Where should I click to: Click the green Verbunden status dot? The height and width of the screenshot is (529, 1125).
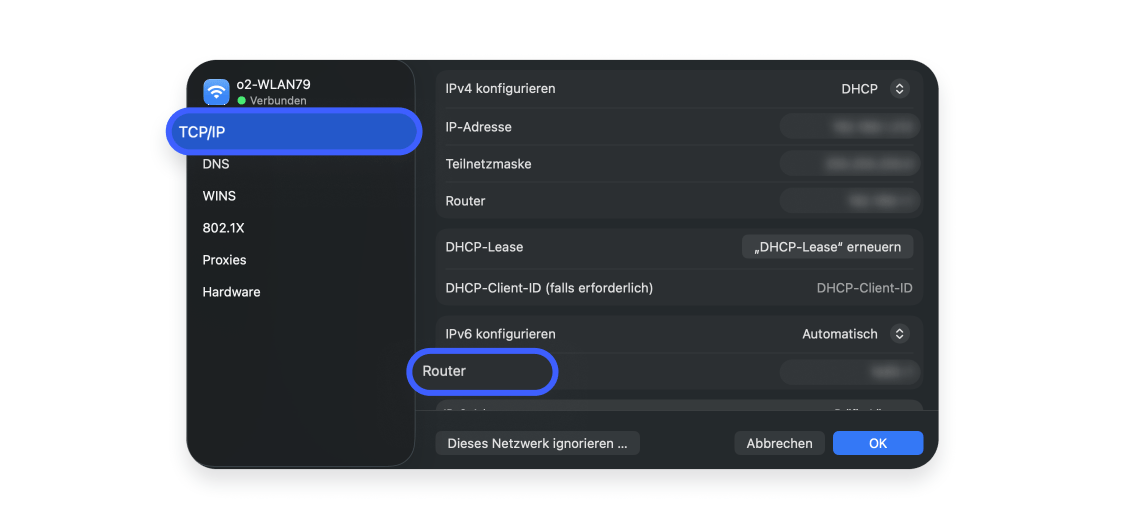click(242, 101)
